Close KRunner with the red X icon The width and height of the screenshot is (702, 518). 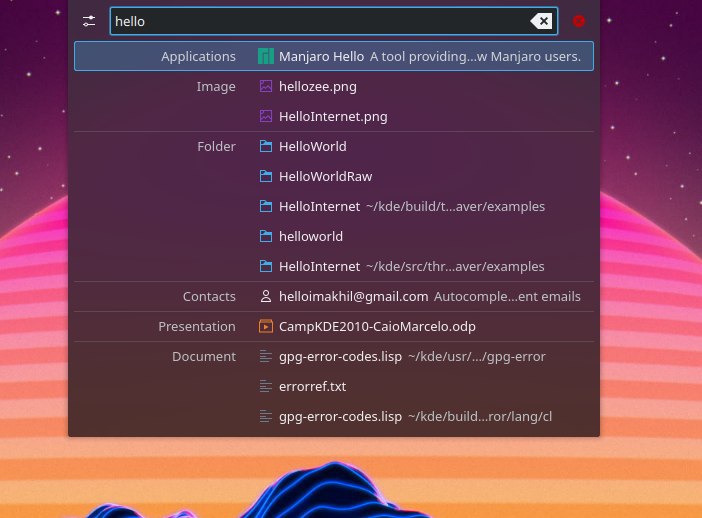coord(579,21)
